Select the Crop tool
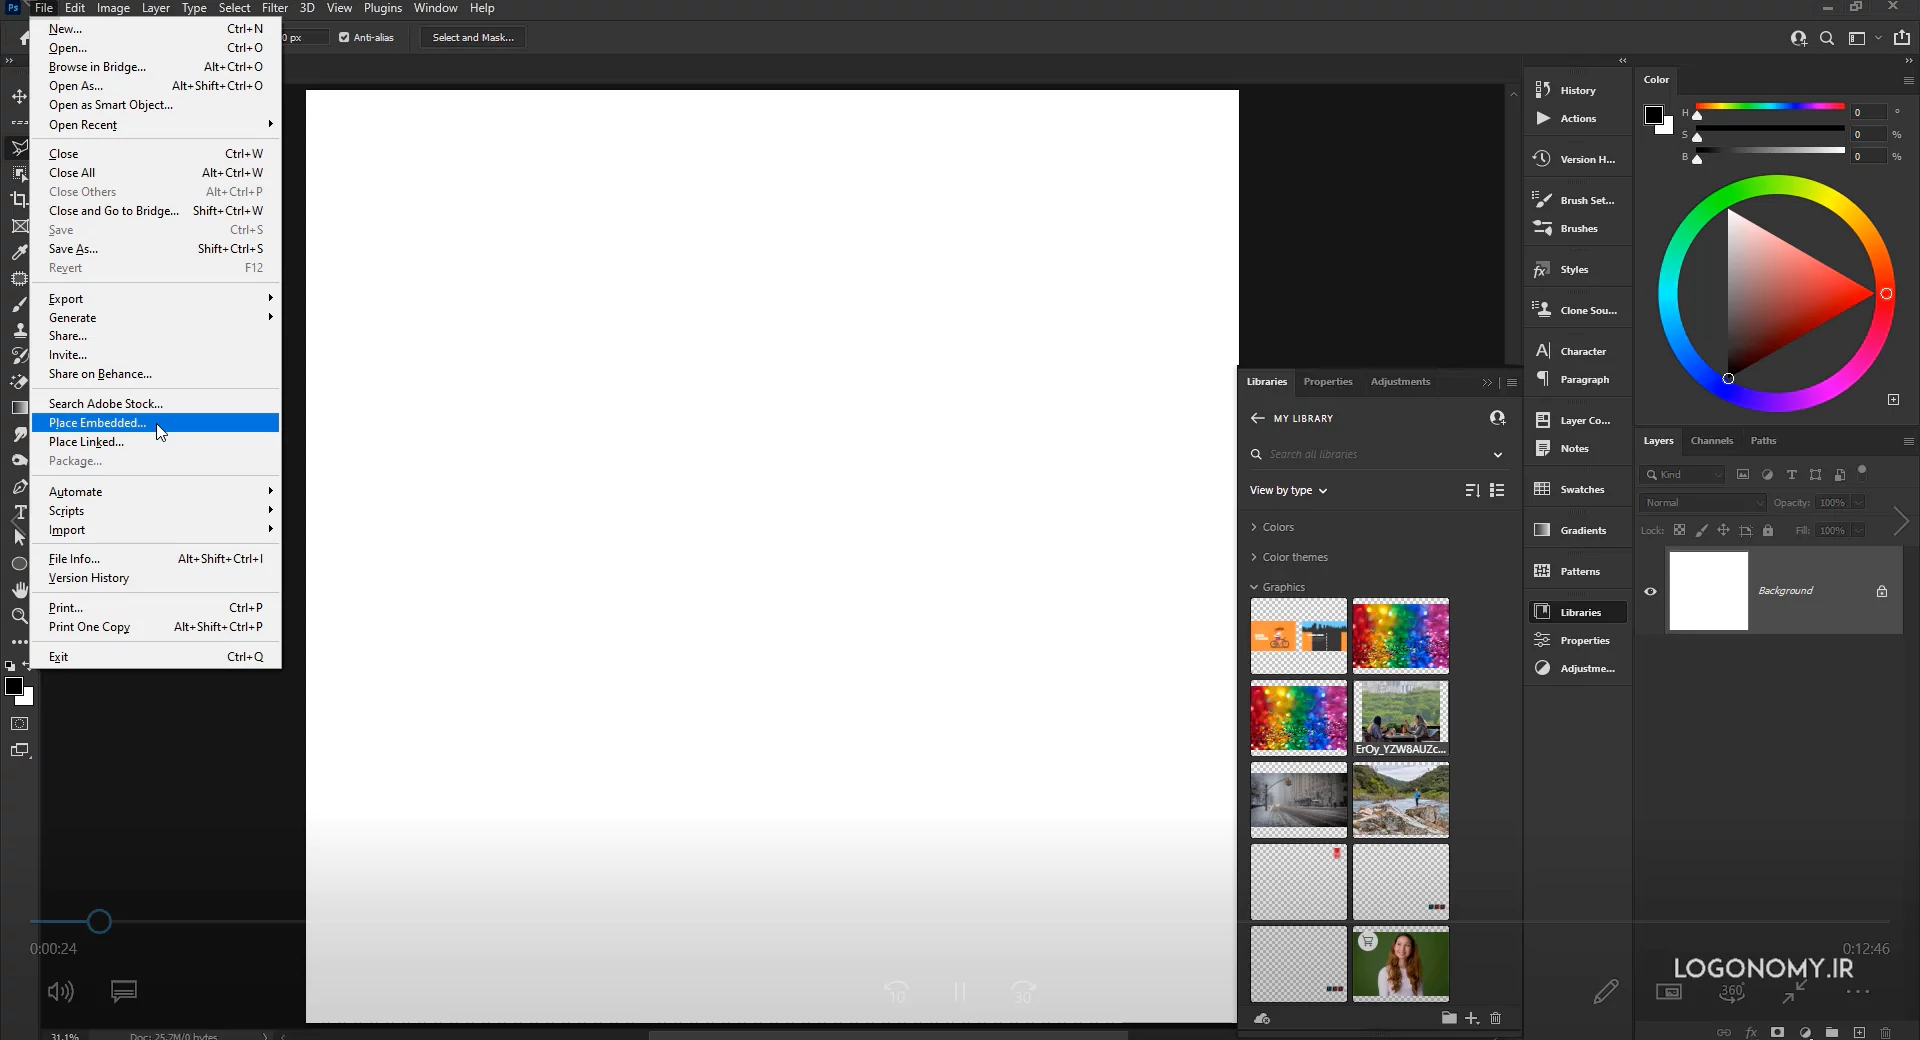Image resolution: width=1920 pixels, height=1040 pixels. 19,200
